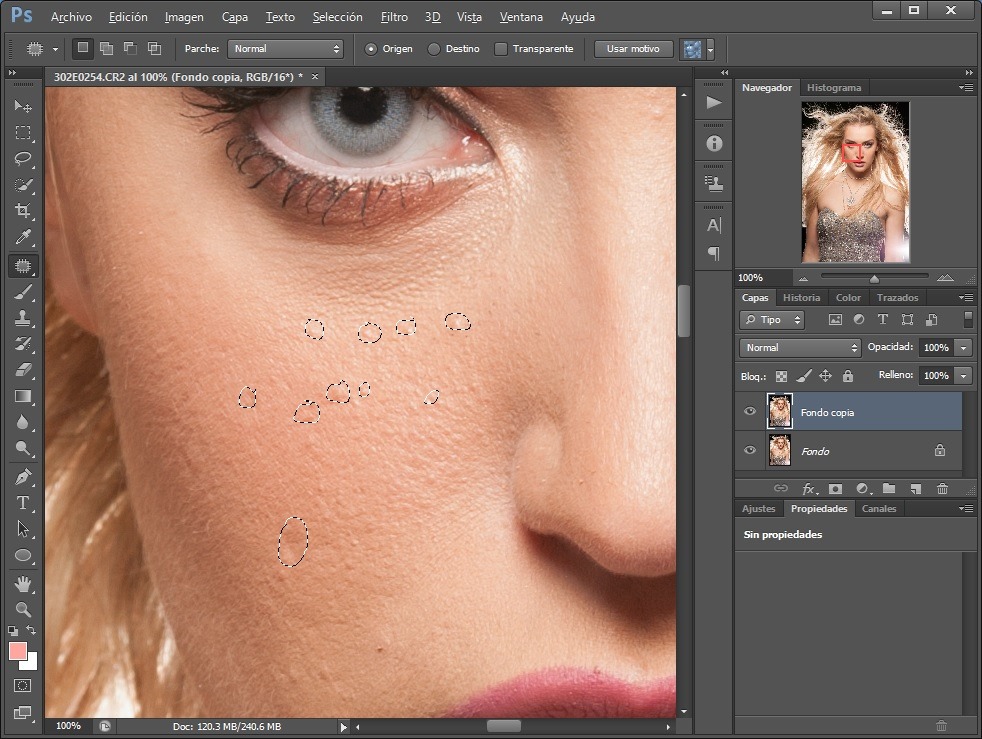Hide the Fondo copia layer
Viewport: 982px width, 739px height.
coord(750,412)
